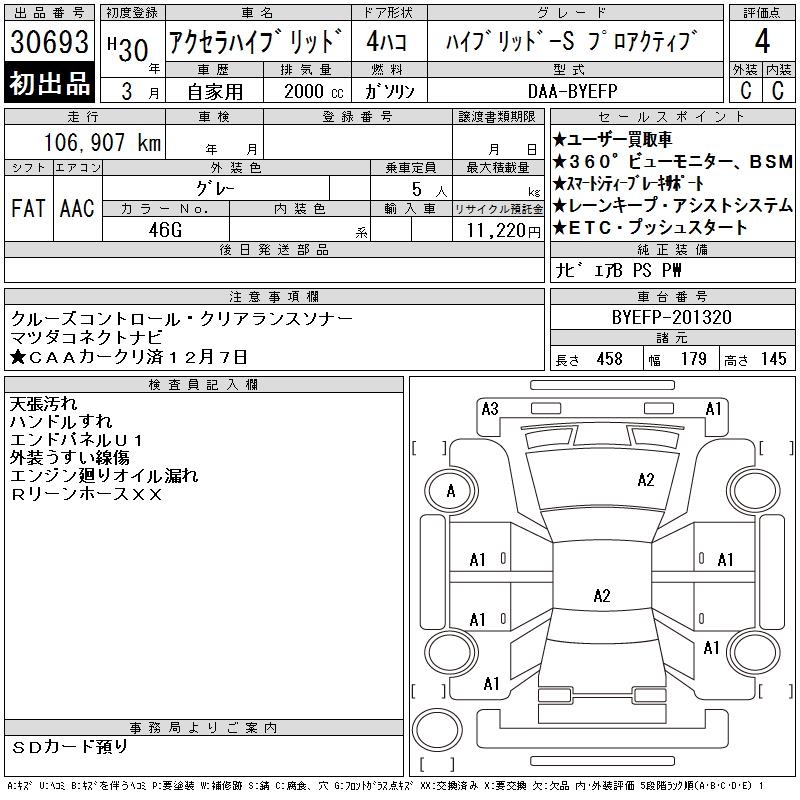Click the door shape value 4ハコ

click(387, 41)
